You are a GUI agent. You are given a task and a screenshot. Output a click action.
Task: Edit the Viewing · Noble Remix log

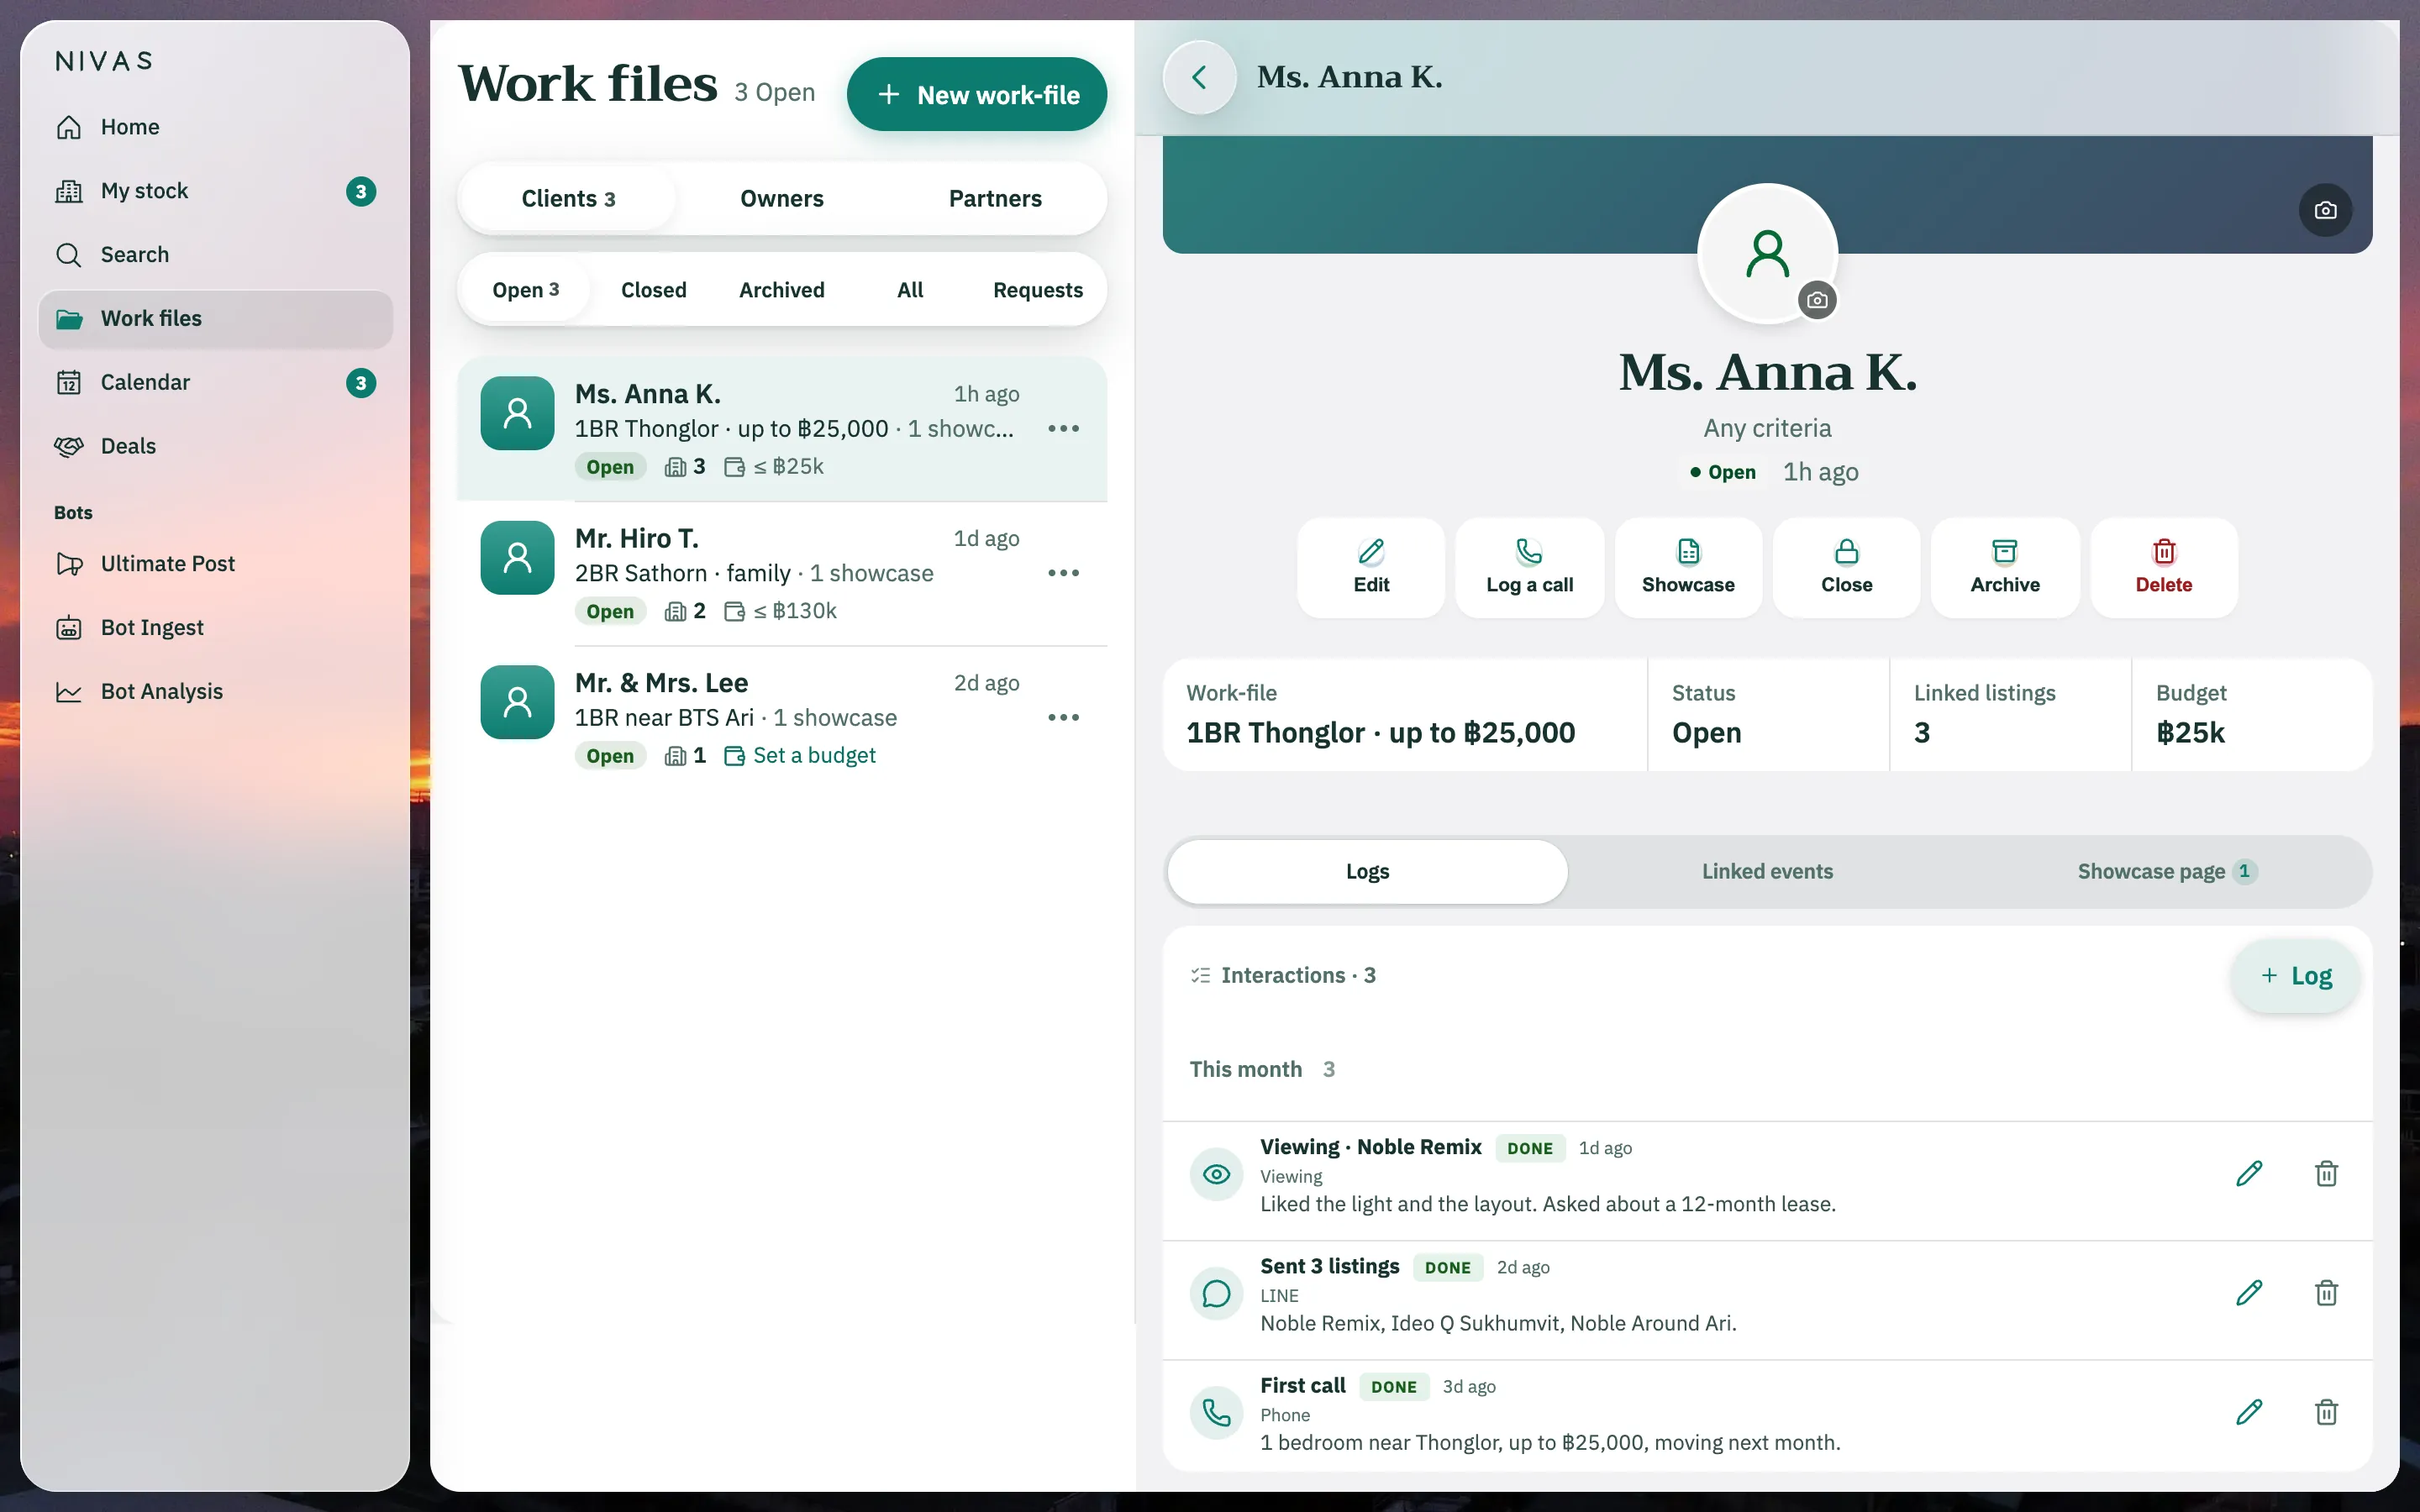[x=2249, y=1174]
